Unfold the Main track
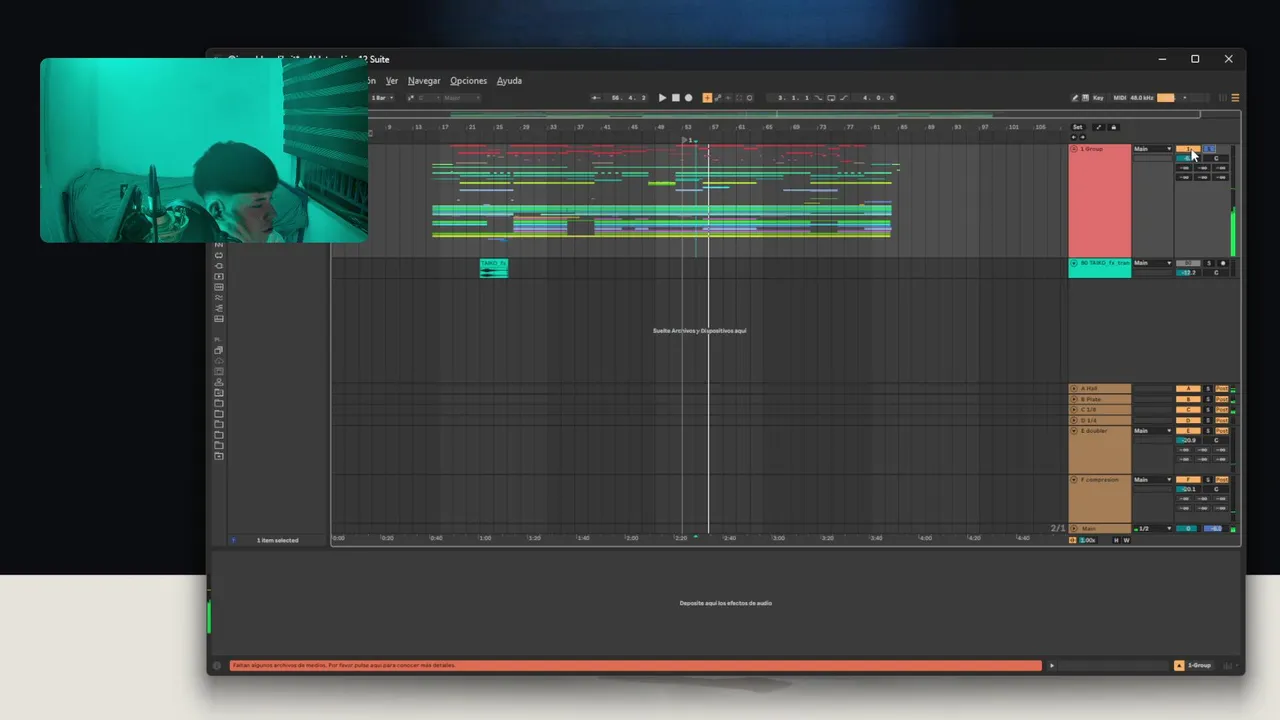Screen dimensions: 1280x720 click(x=1074, y=528)
